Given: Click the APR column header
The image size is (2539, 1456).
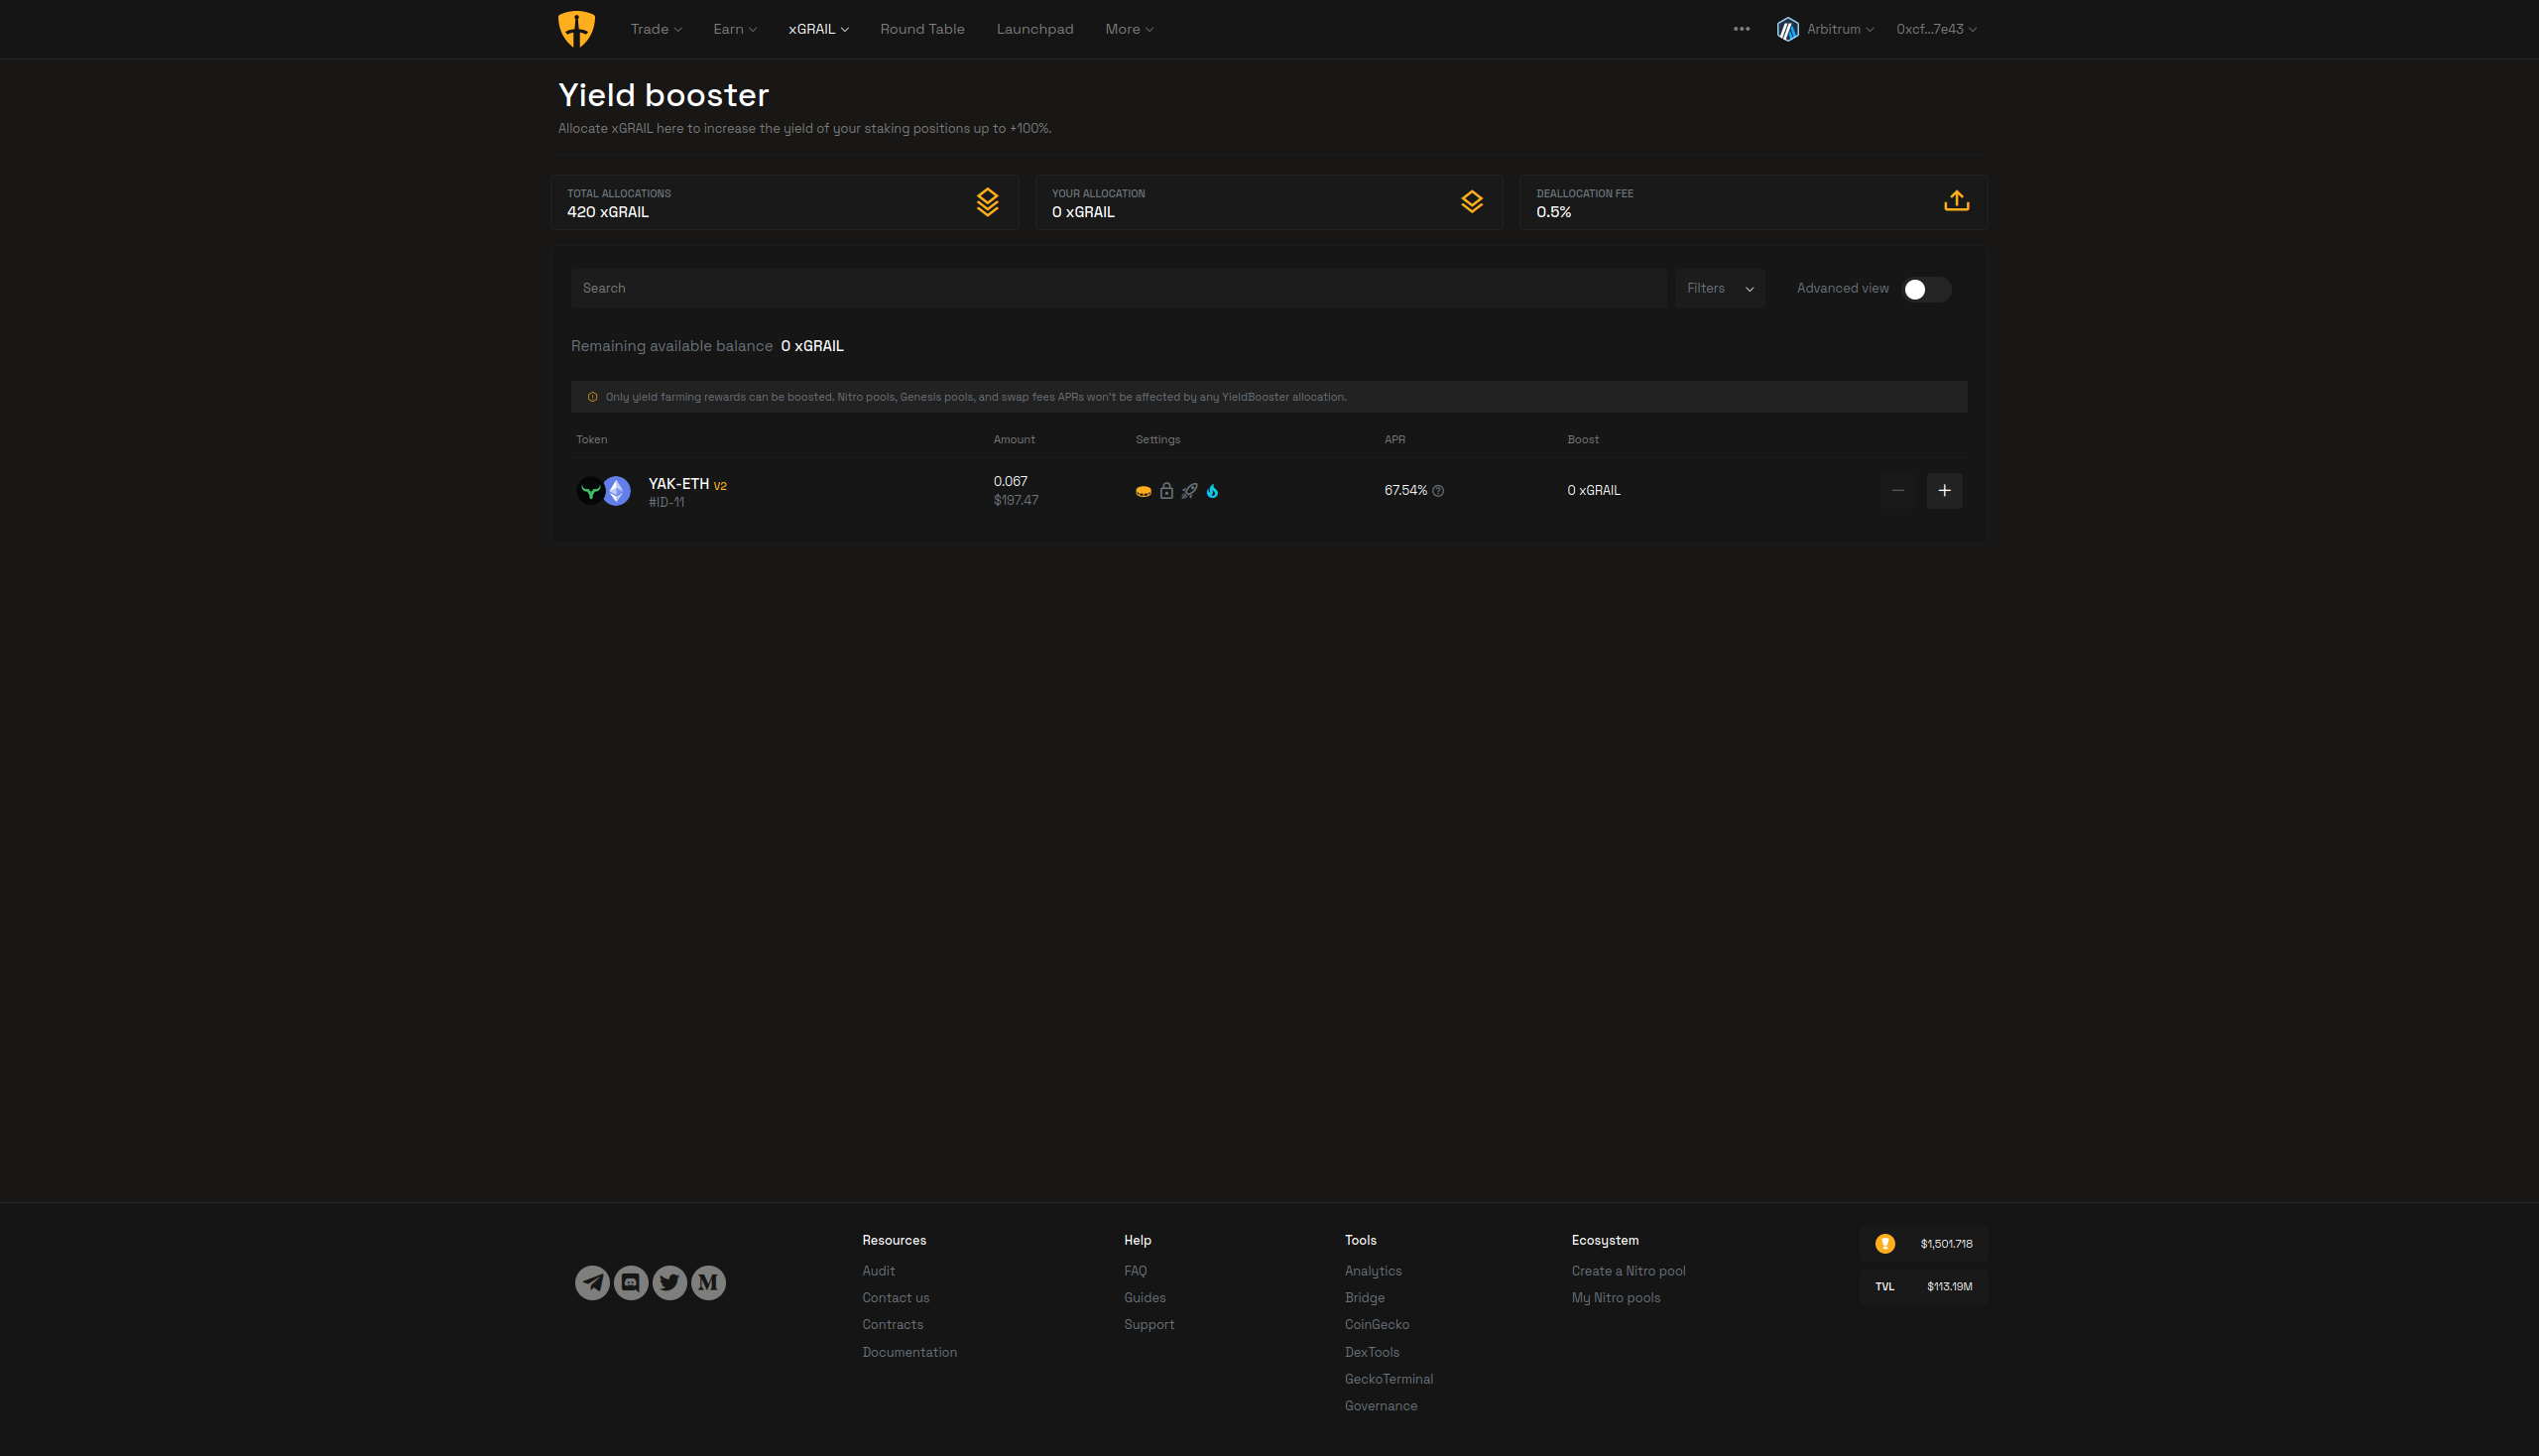Looking at the screenshot, I should click(x=1394, y=440).
